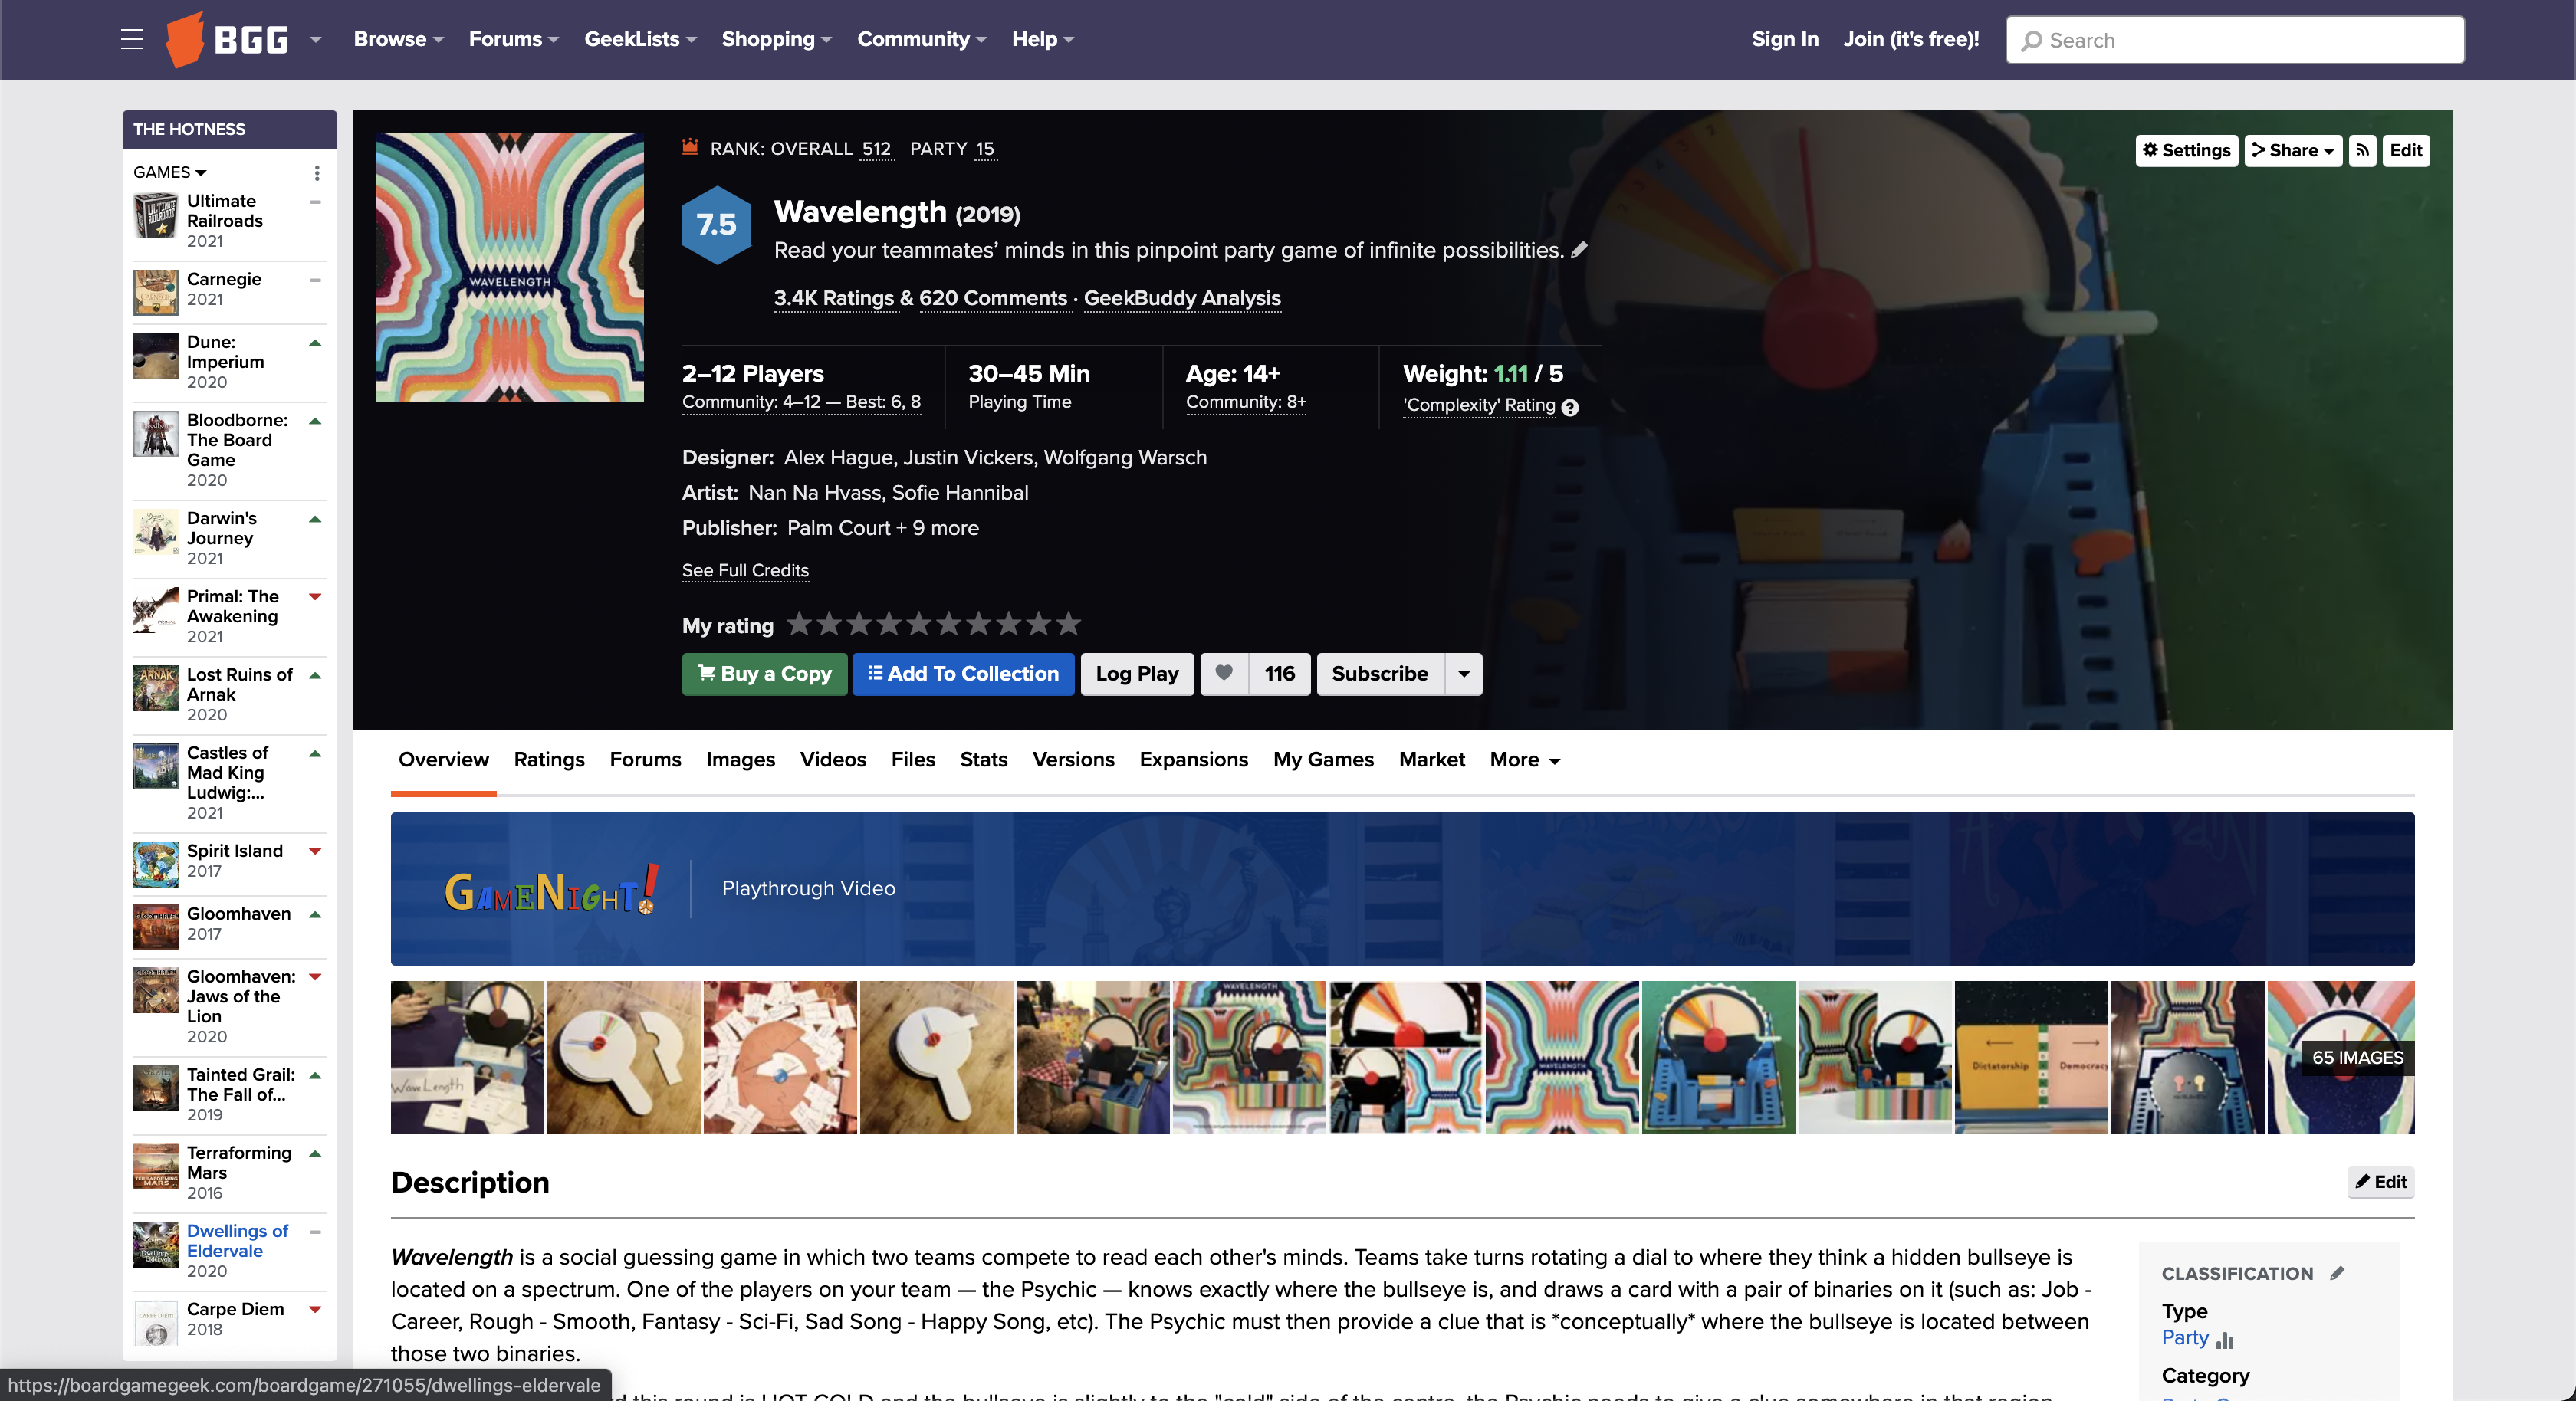2576x1401 pixels.
Task: Open the hamburger menu icon
Action: pyautogui.click(x=131, y=40)
